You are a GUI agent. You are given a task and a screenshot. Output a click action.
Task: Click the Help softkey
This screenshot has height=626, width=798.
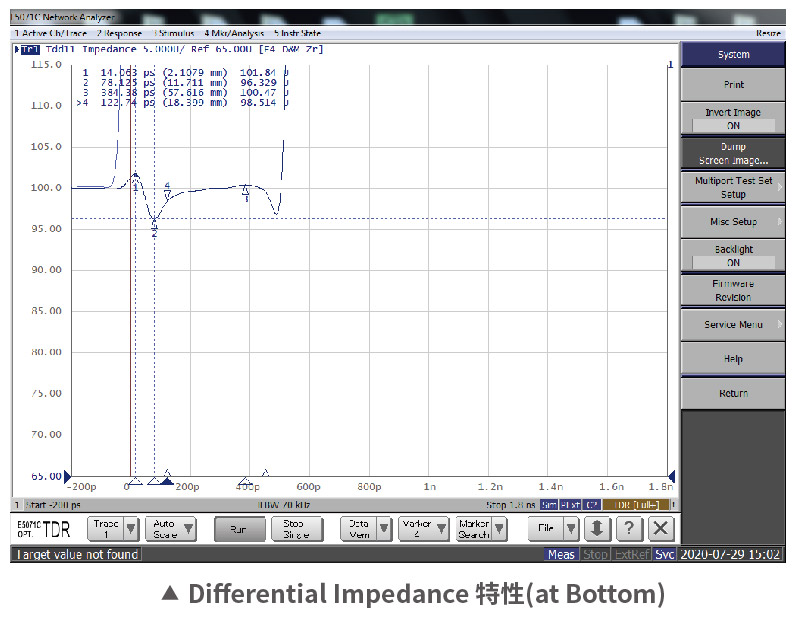point(733,359)
